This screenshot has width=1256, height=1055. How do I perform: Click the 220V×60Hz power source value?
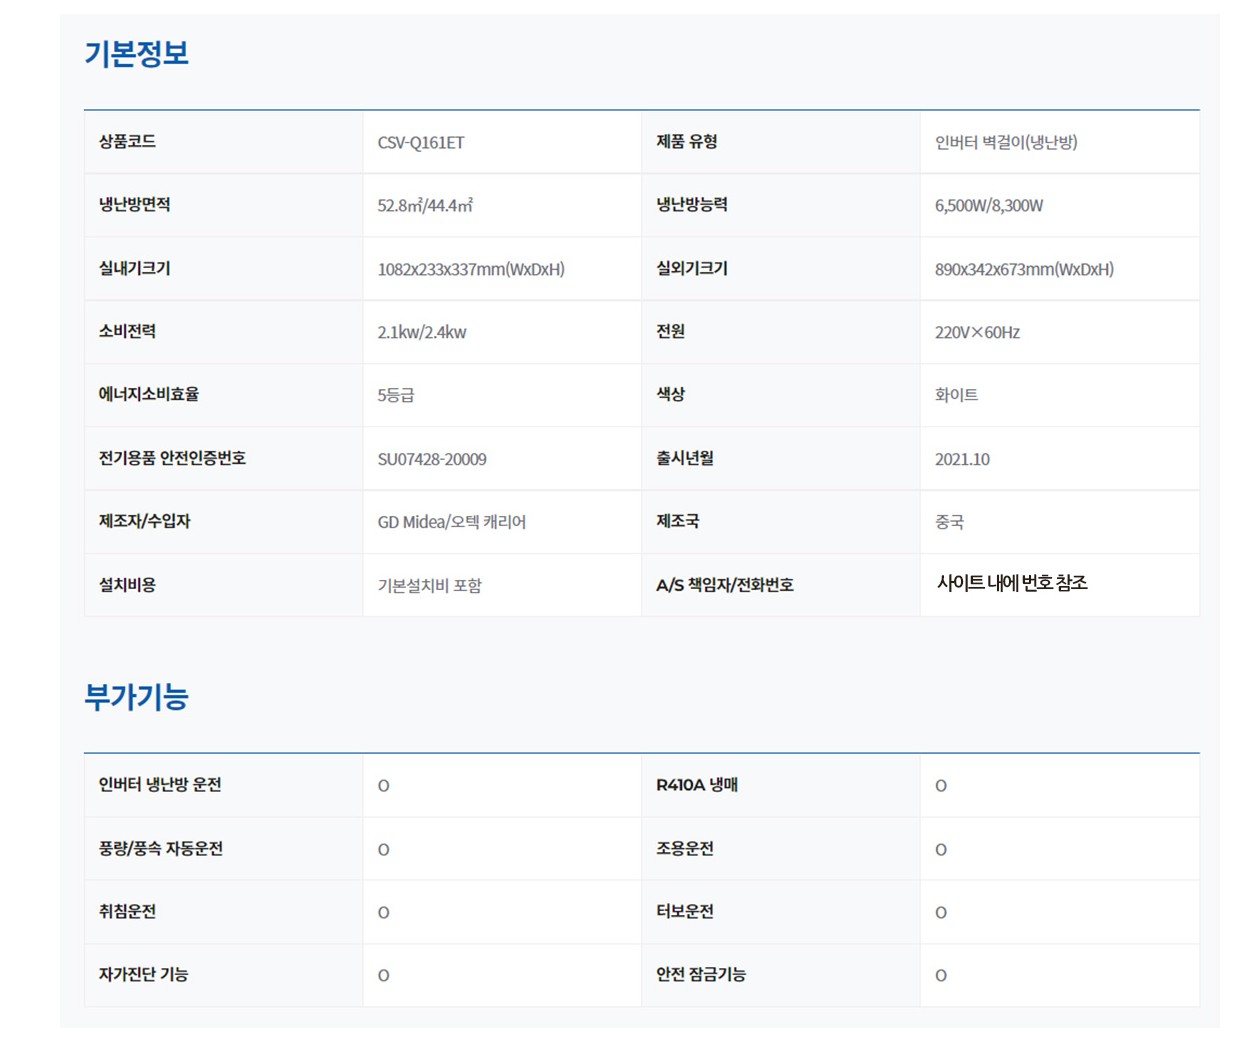click(976, 332)
